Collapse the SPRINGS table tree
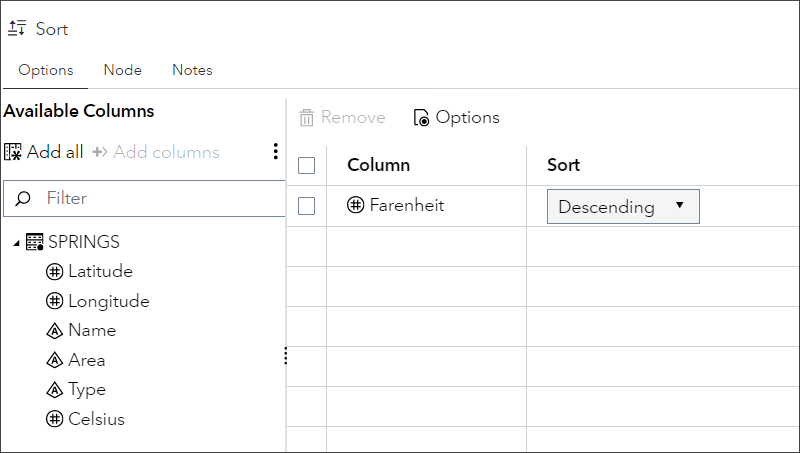The width and height of the screenshot is (800, 453). [16, 243]
